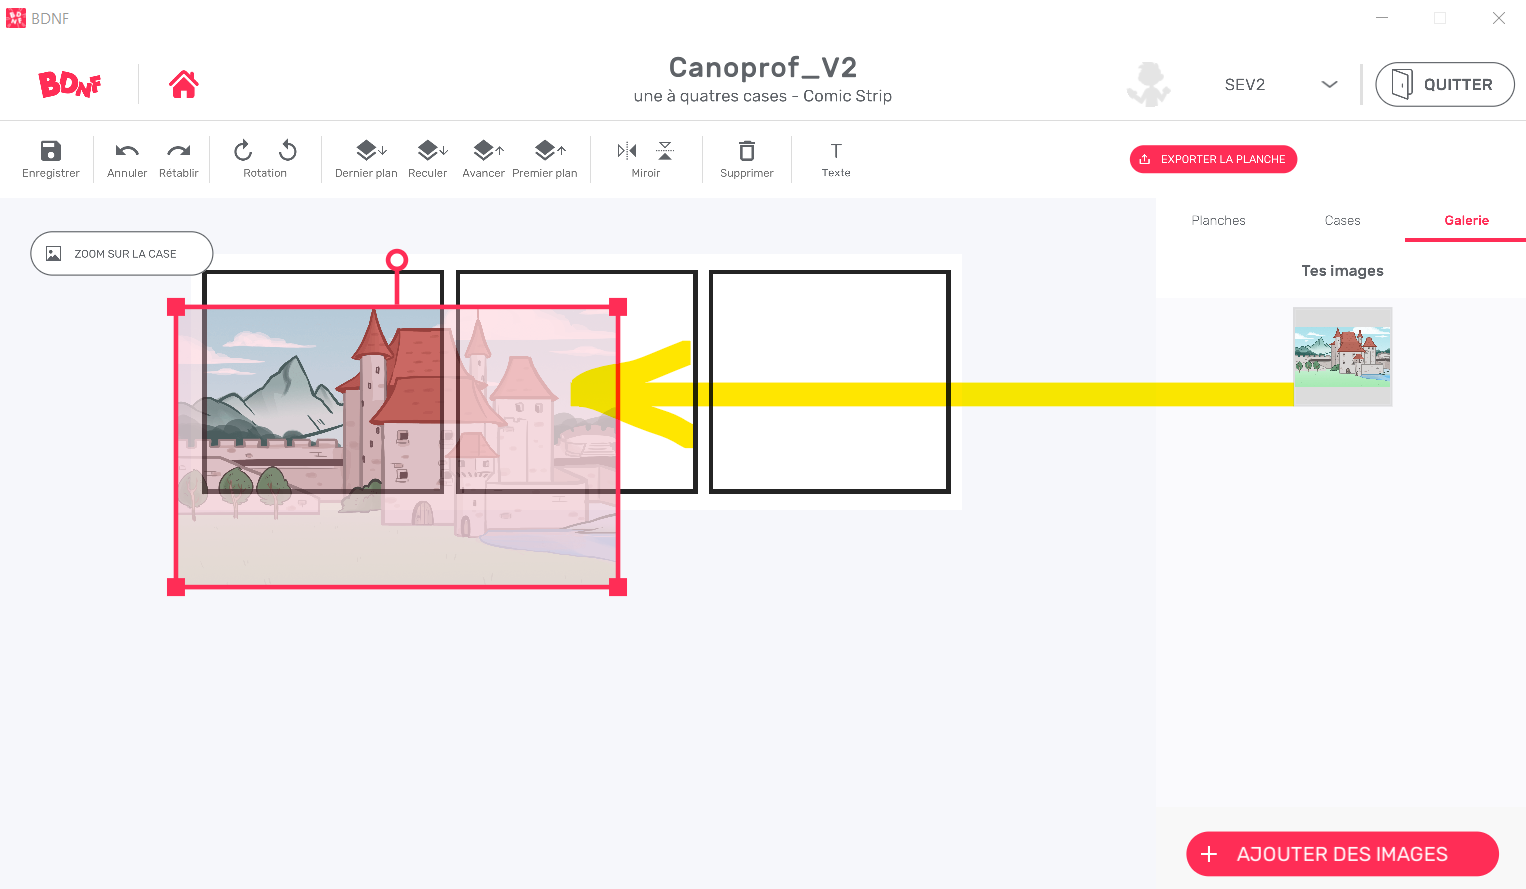Rotate image clockwise with Rotation icon
The height and width of the screenshot is (889, 1526).
click(x=243, y=151)
